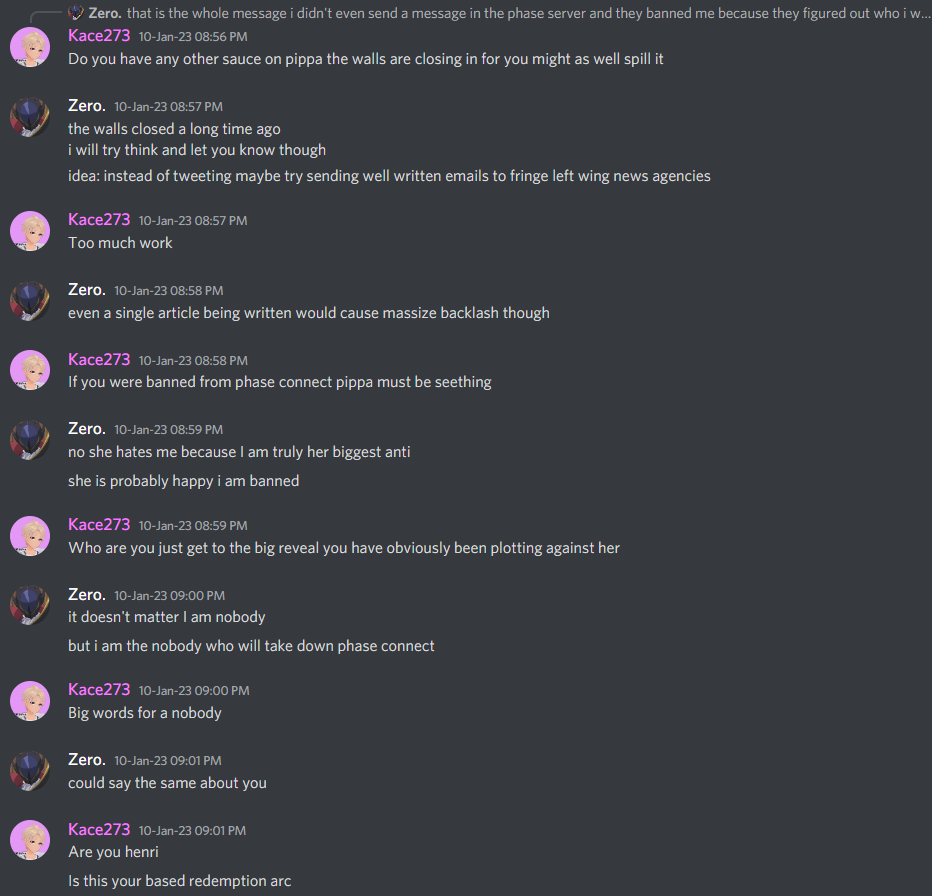
Task: Click the Kace273 username above 'Too much work'
Action: coord(99,219)
